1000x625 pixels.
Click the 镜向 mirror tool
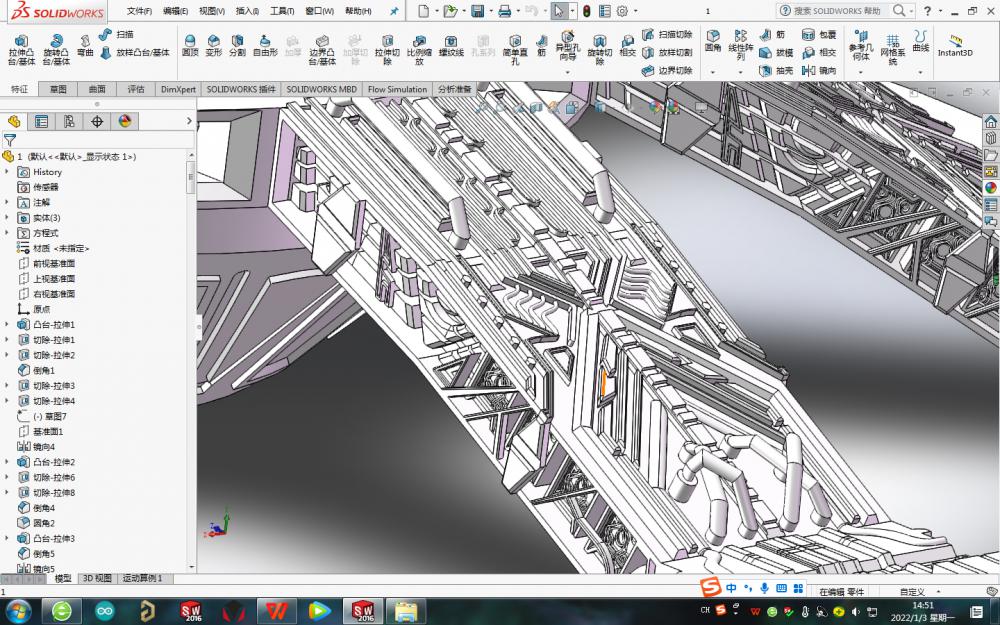click(x=819, y=70)
